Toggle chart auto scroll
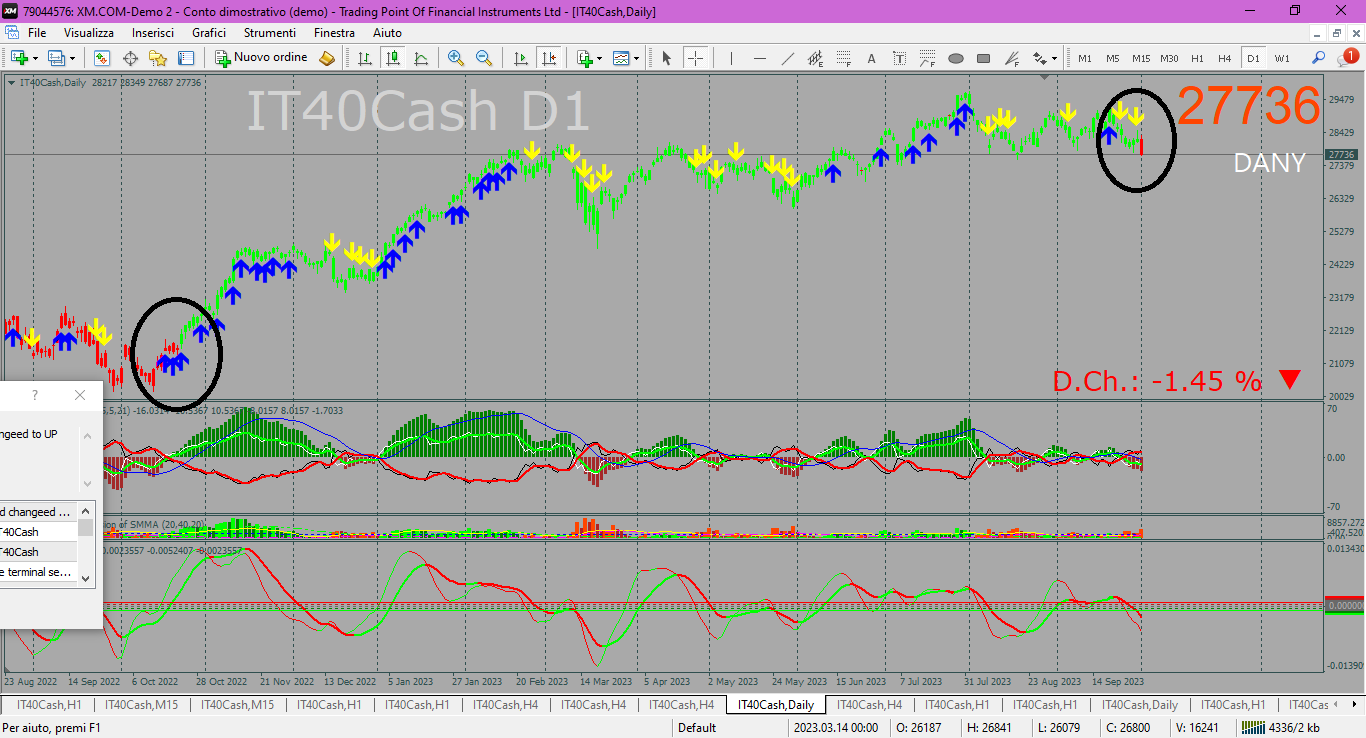This screenshot has width=1366, height=738. click(x=519, y=58)
